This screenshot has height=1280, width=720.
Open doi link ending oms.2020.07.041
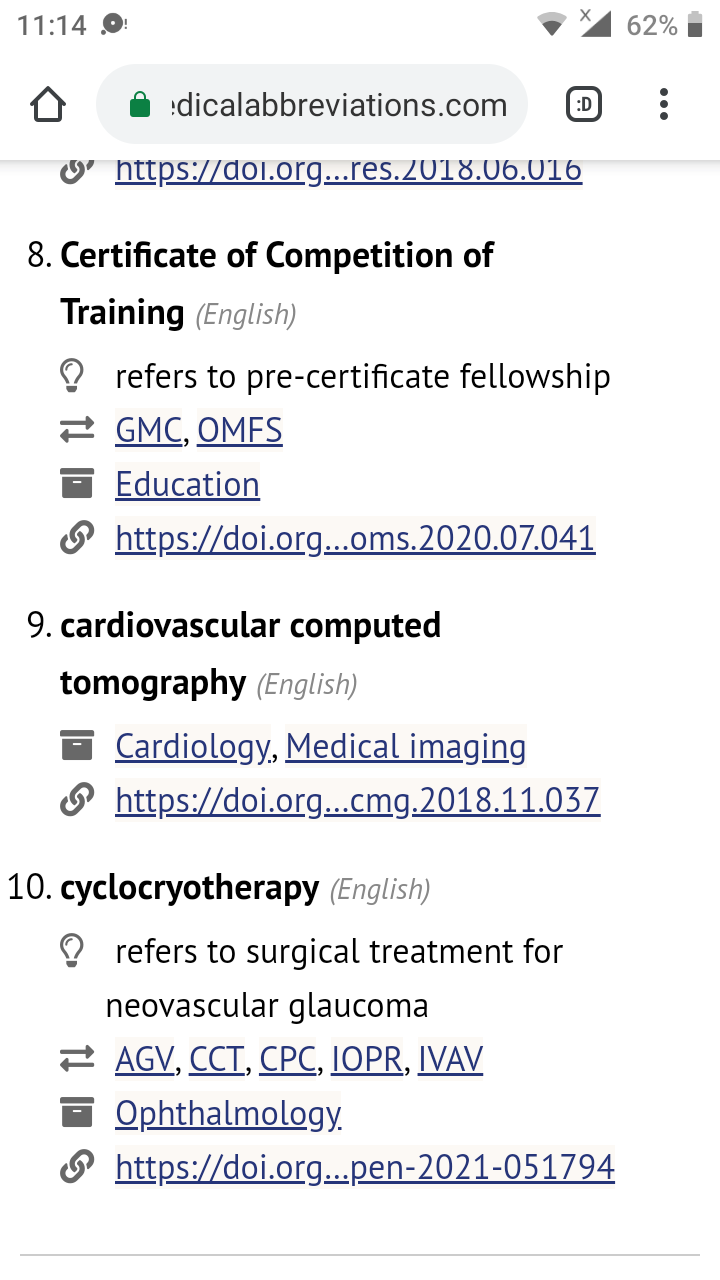(355, 539)
